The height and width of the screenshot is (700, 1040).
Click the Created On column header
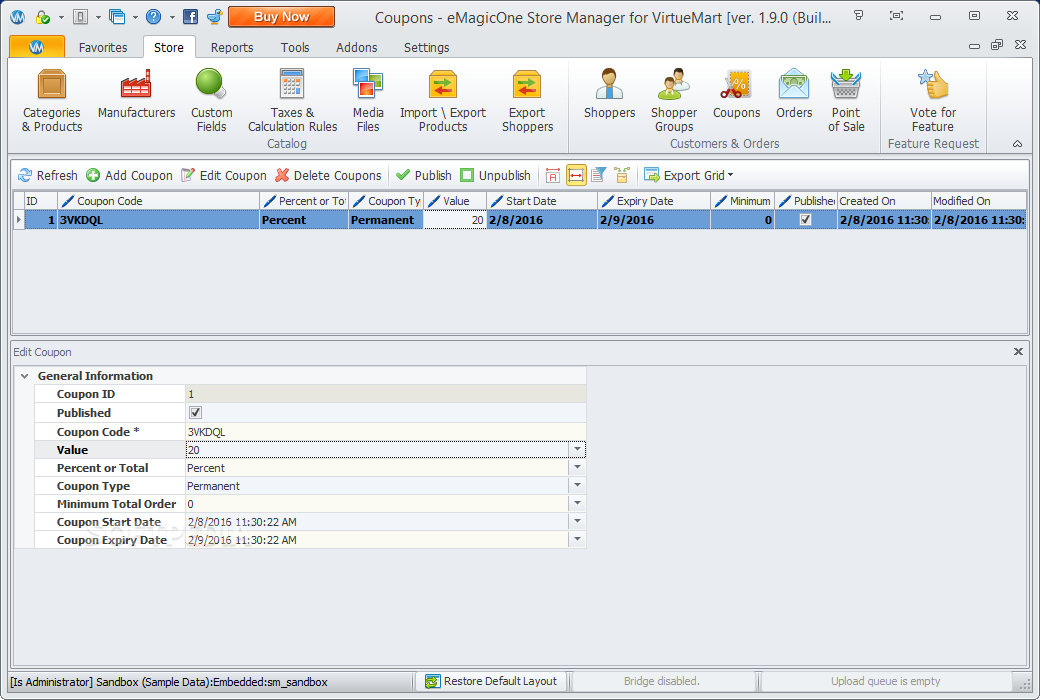tap(883, 201)
